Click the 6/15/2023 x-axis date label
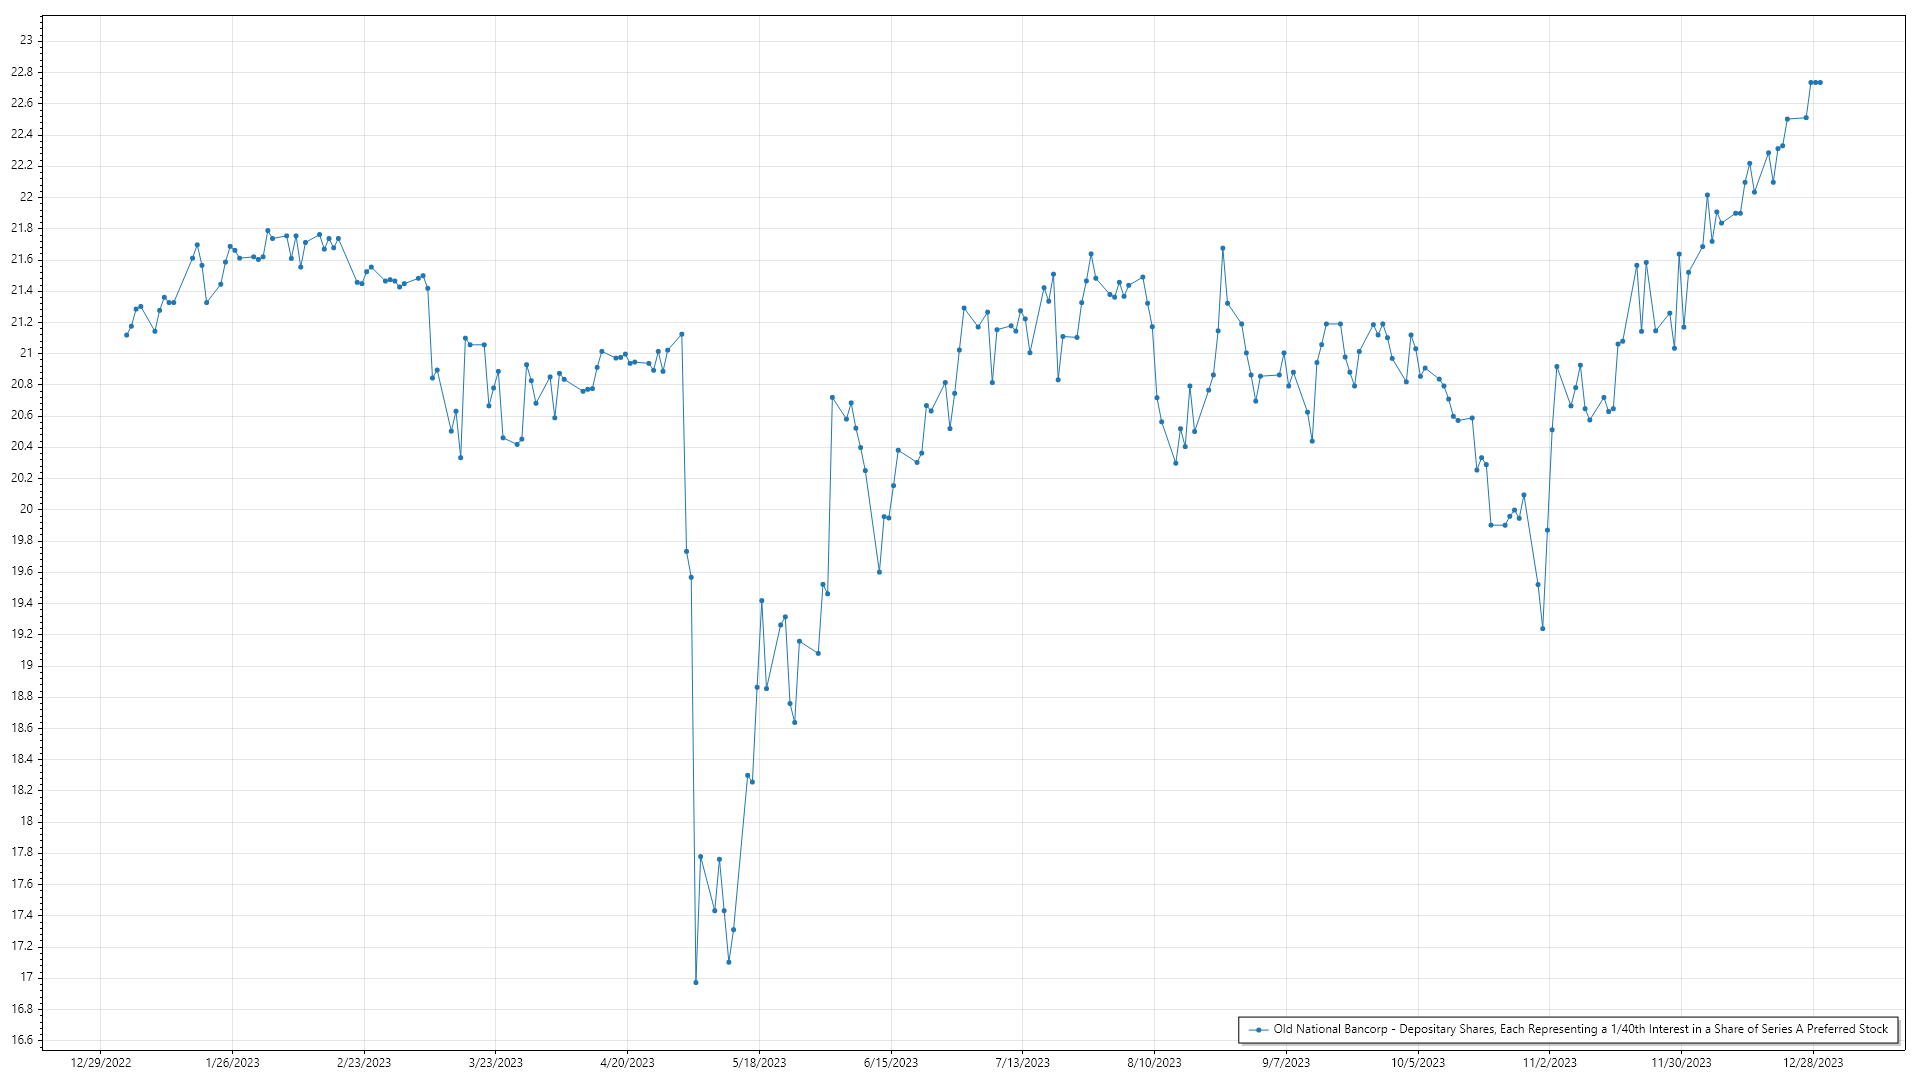The image size is (1920, 1080). click(891, 1063)
